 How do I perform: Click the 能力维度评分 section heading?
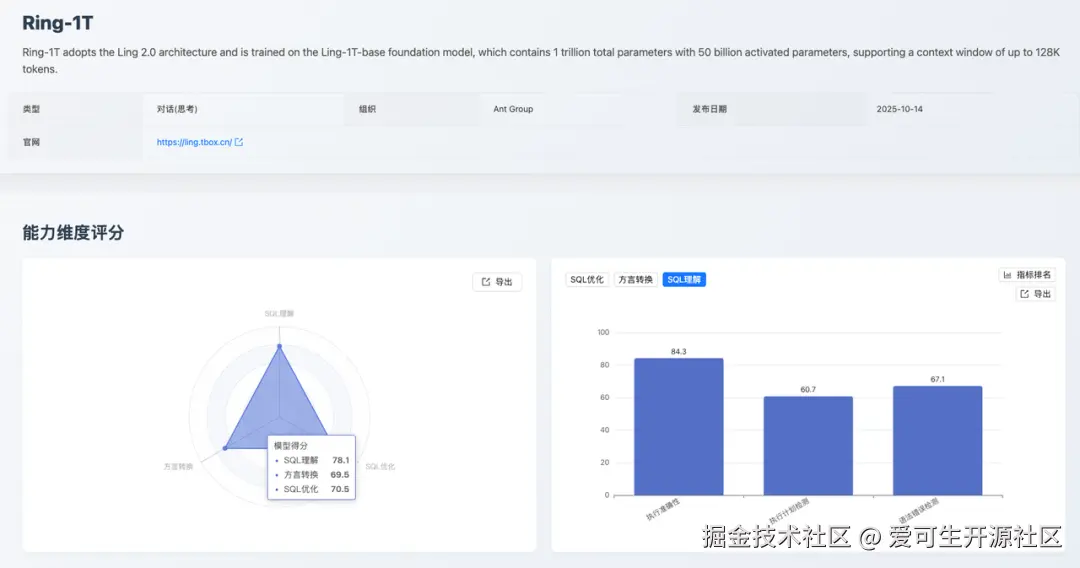point(73,233)
